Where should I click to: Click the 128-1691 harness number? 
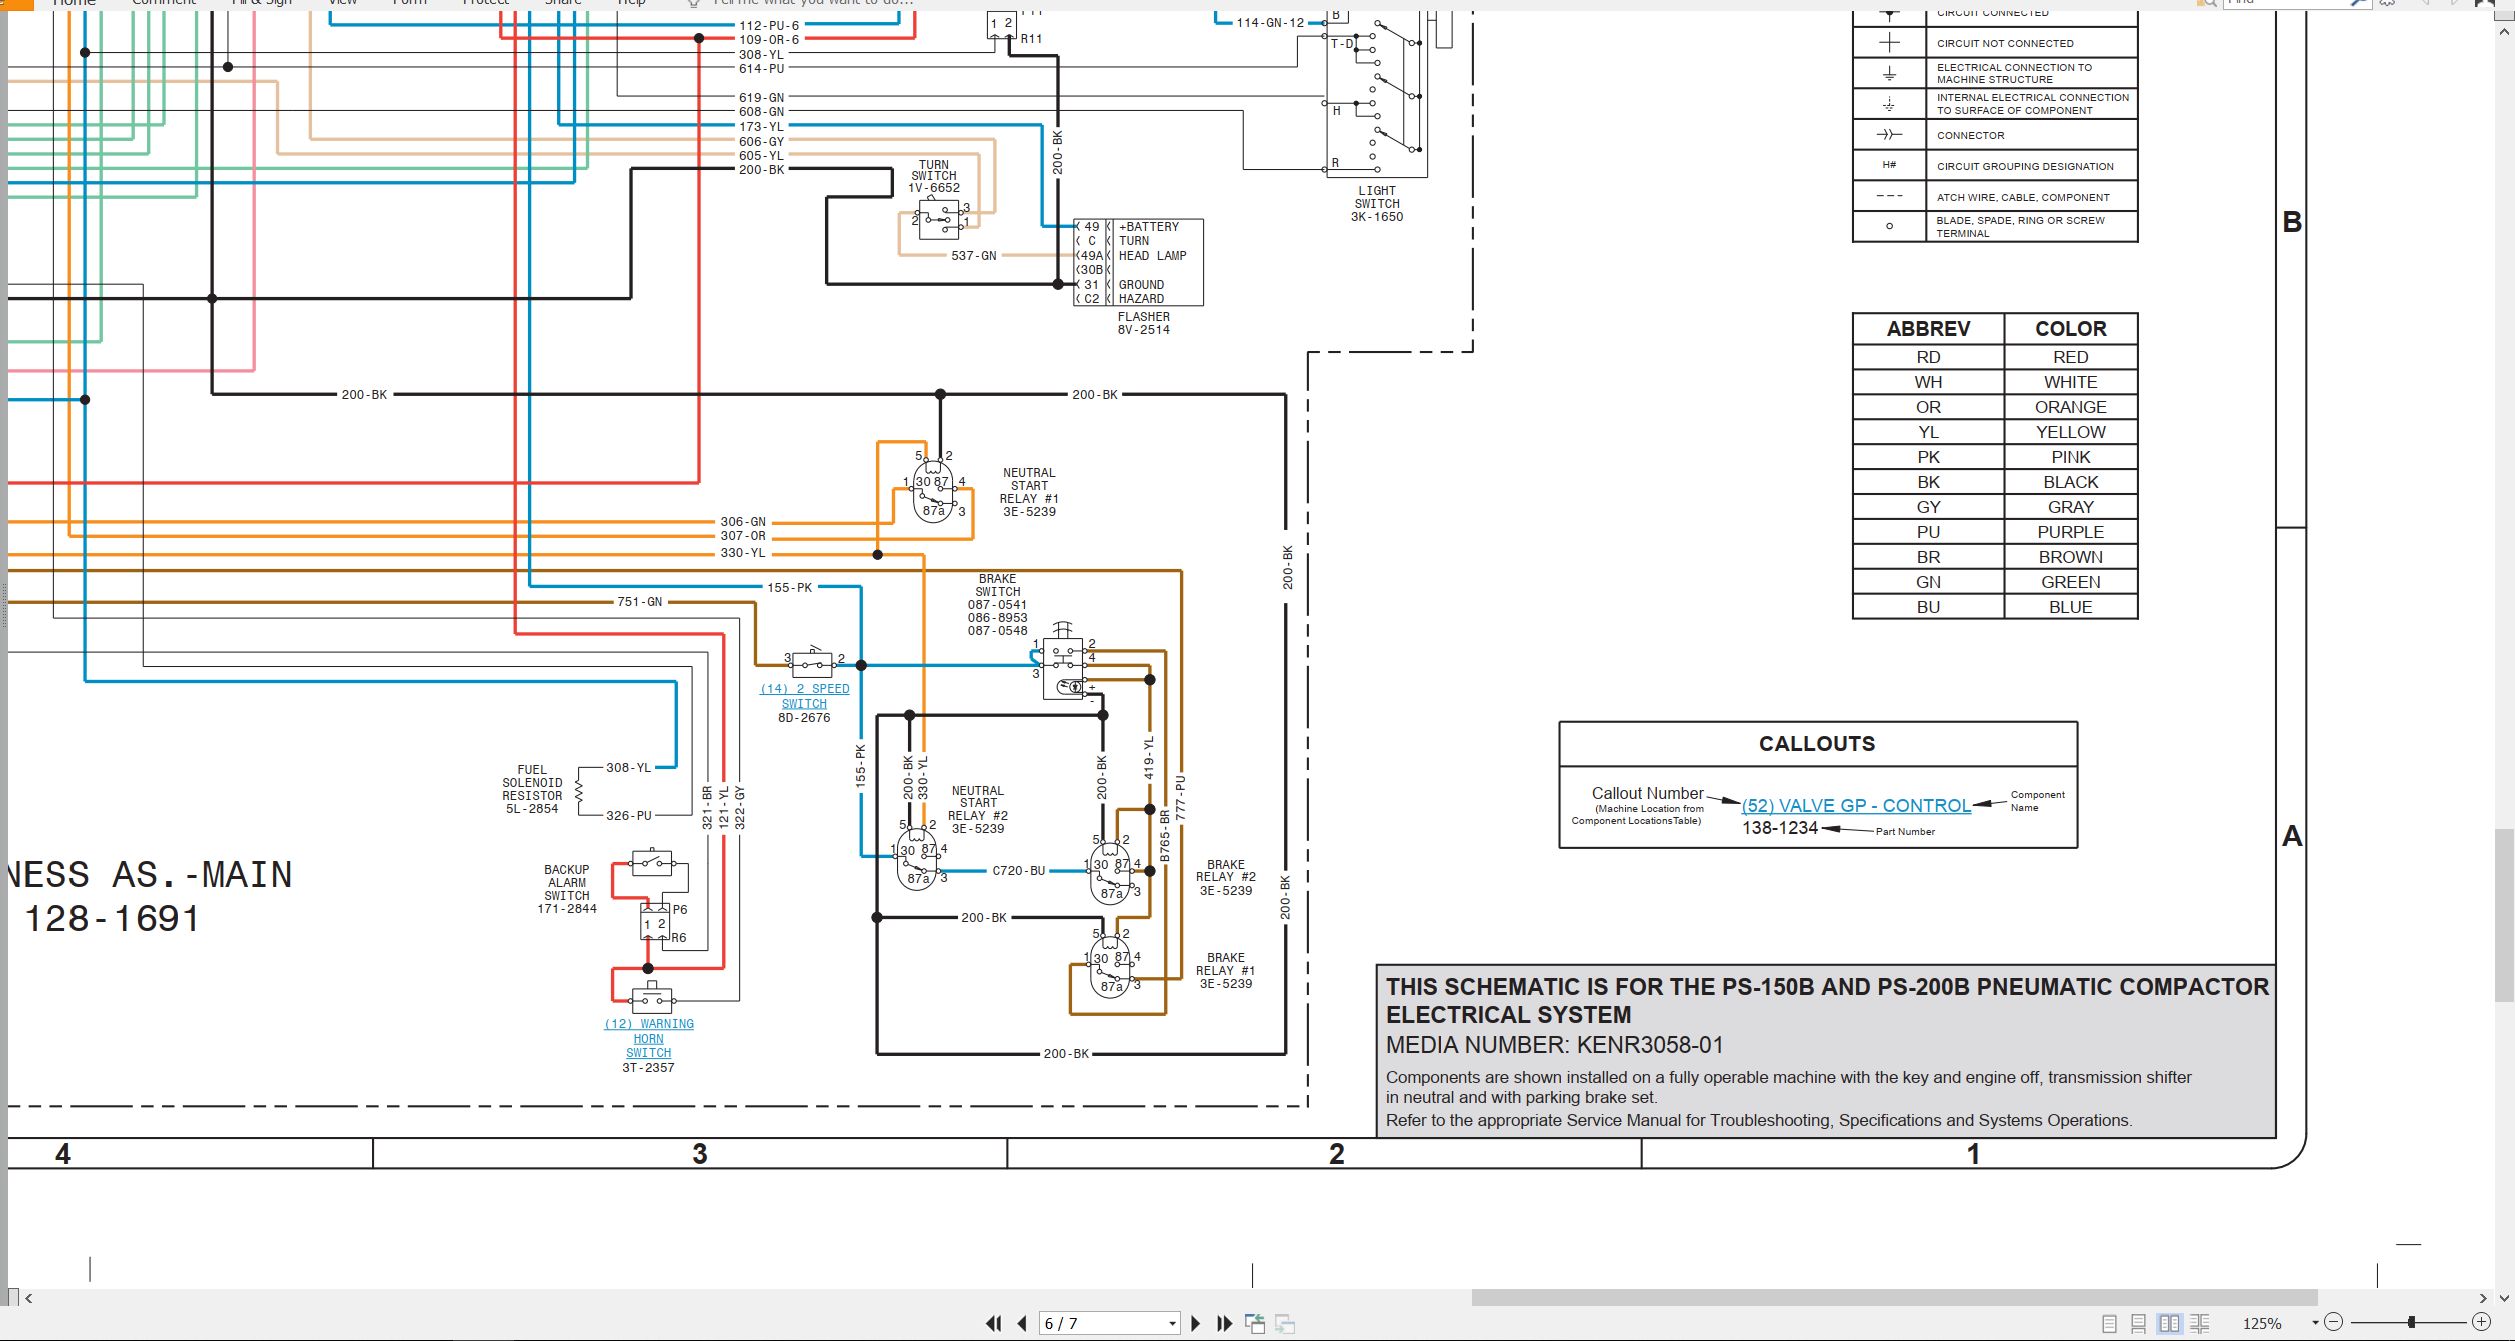(x=111, y=919)
